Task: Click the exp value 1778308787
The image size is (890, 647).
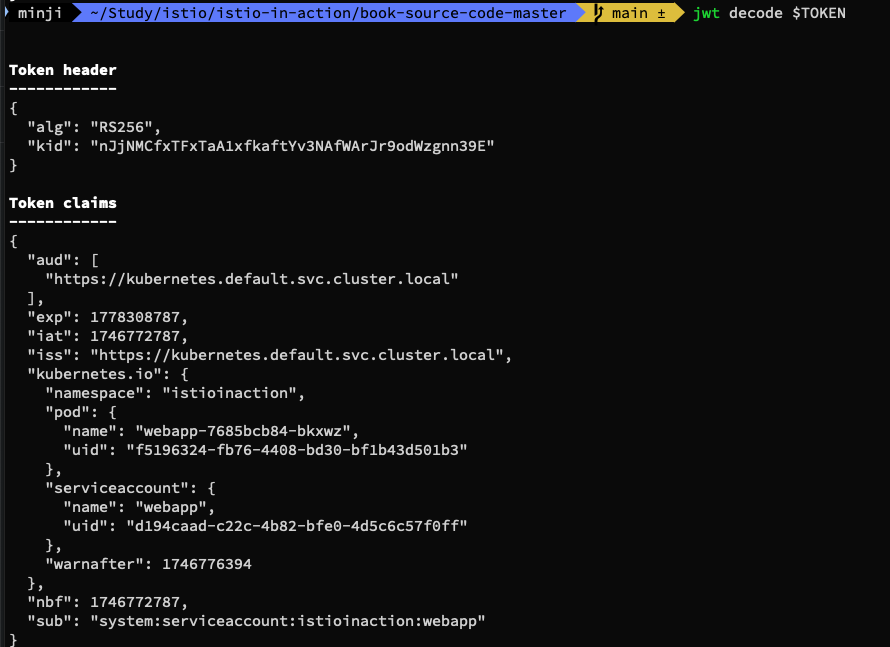Action: point(135,317)
